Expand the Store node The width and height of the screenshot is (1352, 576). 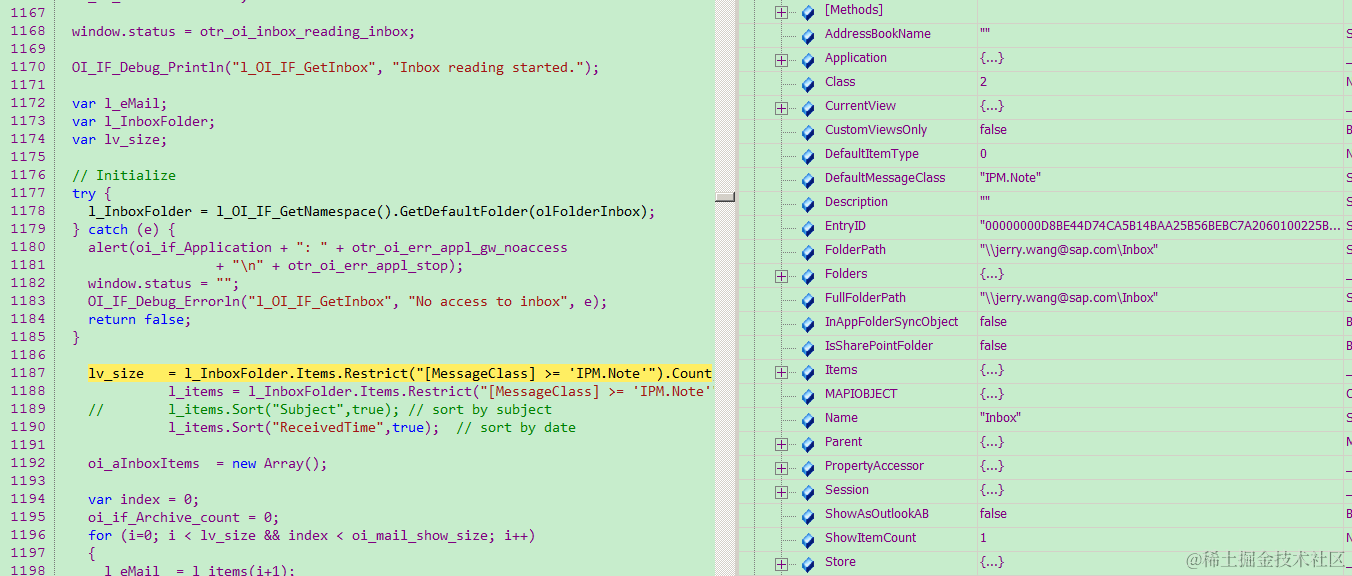[781, 564]
